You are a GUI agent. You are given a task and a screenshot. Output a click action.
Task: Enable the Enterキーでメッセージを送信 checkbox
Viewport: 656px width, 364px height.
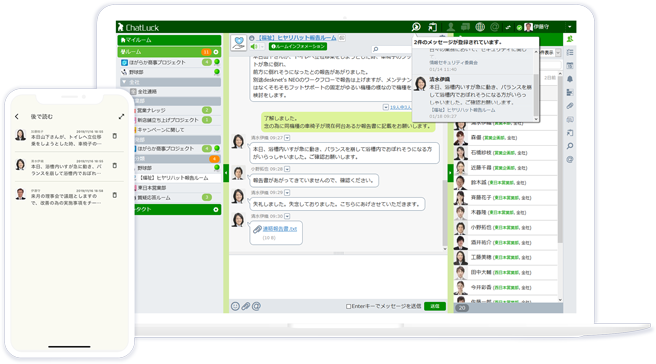[348, 307]
